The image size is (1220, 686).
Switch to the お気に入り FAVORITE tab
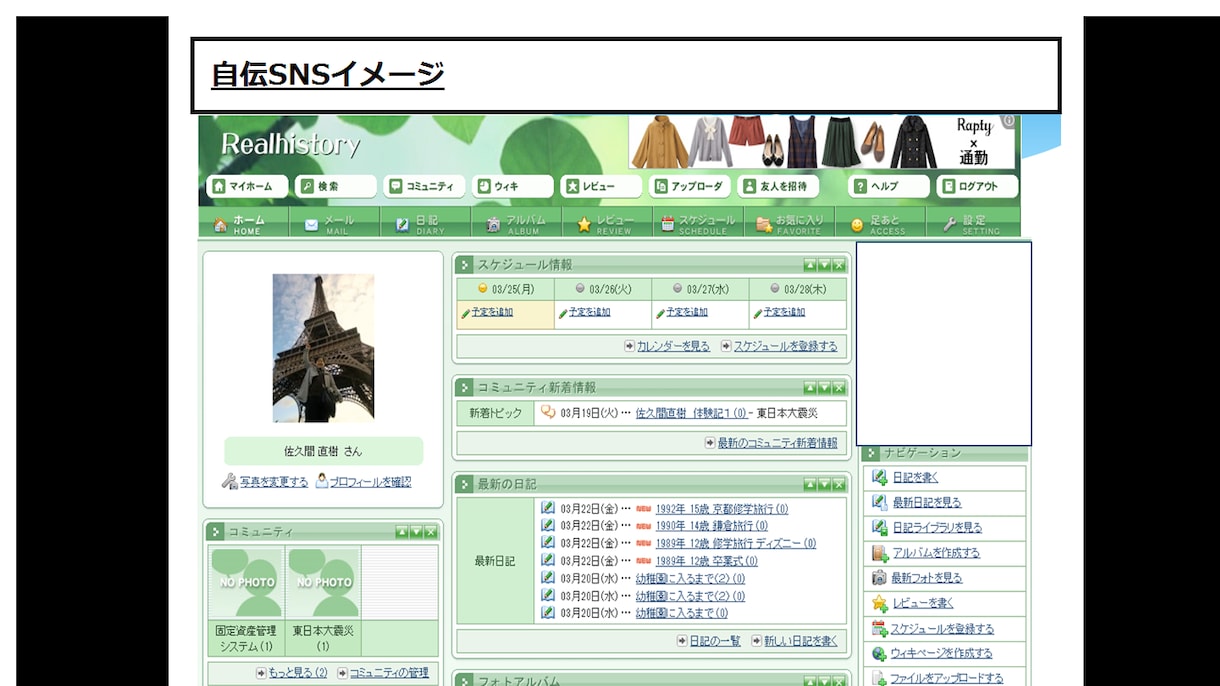click(789, 224)
